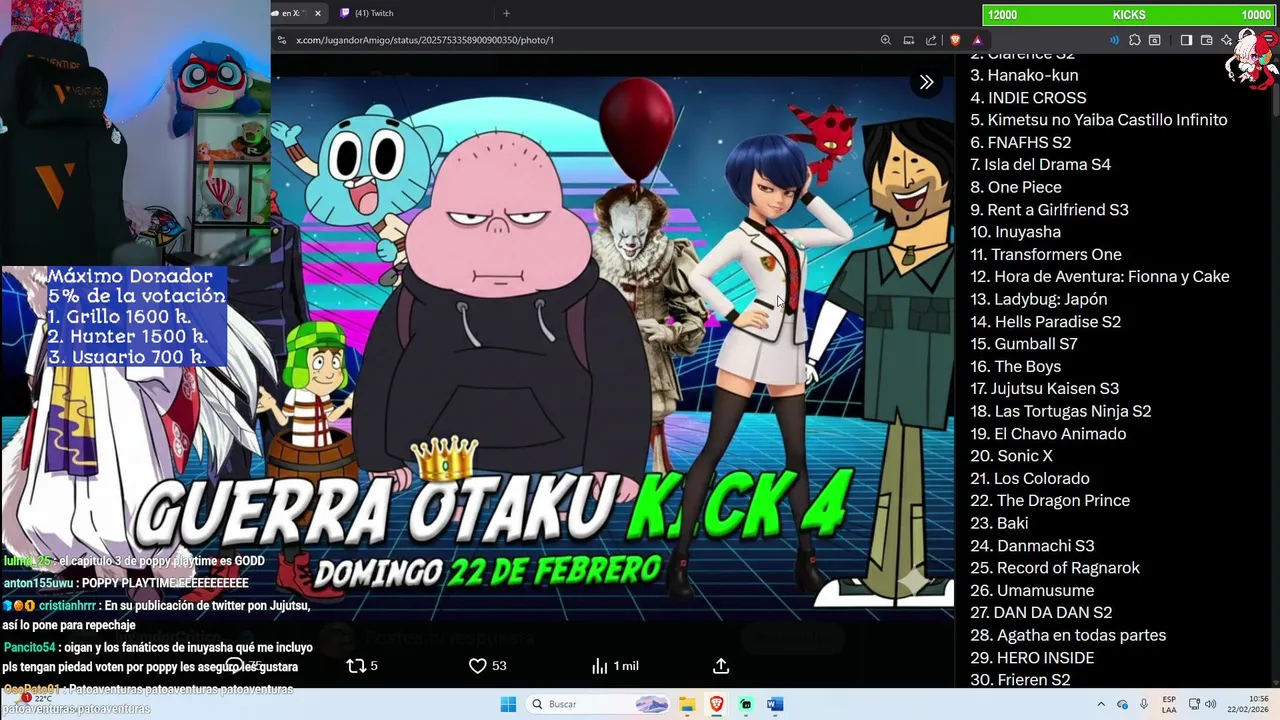Click the repost icon with 5 reposts

tap(356, 666)
